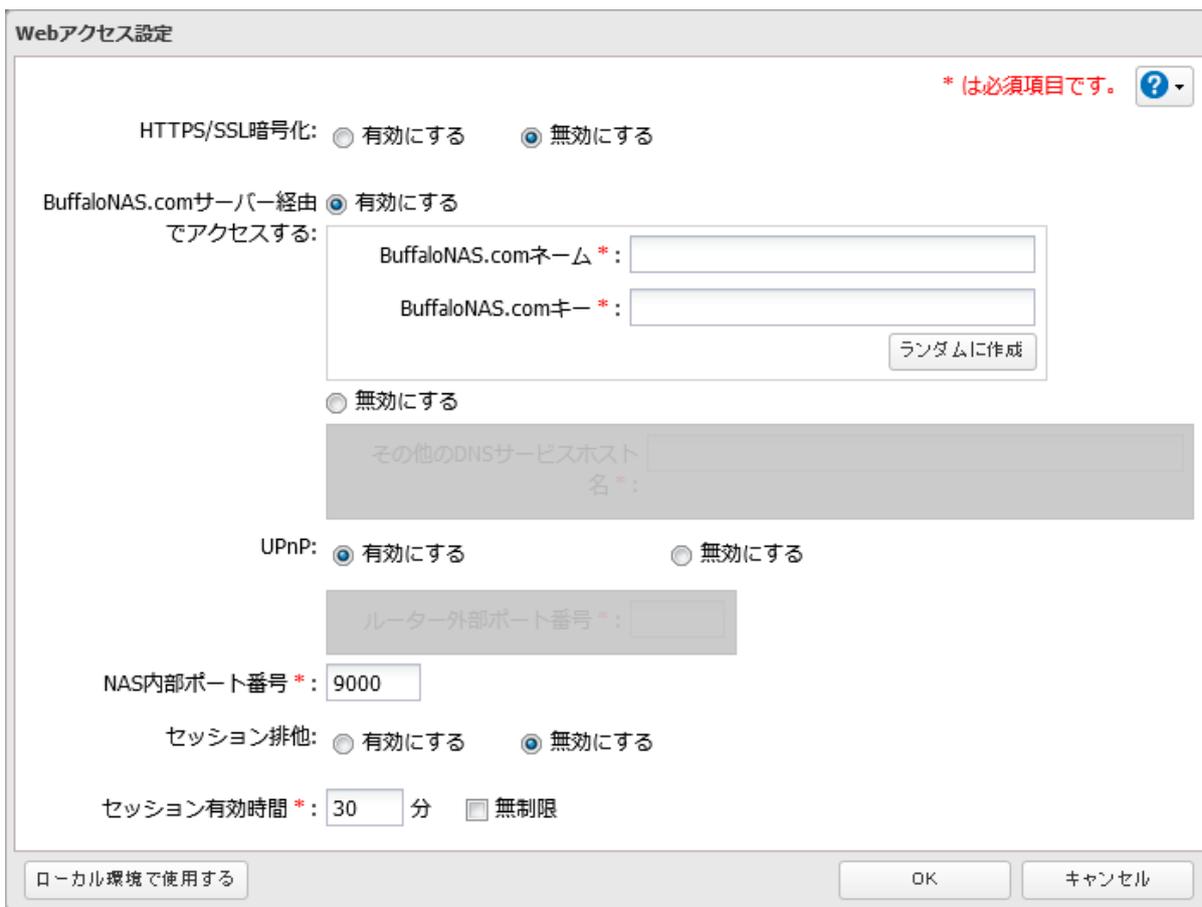Open the blue question mark help icon

coord(1157,88)
